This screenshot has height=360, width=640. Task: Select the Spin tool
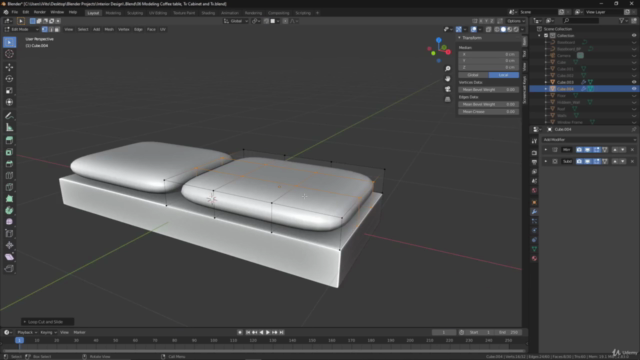(x=9, y=211)
